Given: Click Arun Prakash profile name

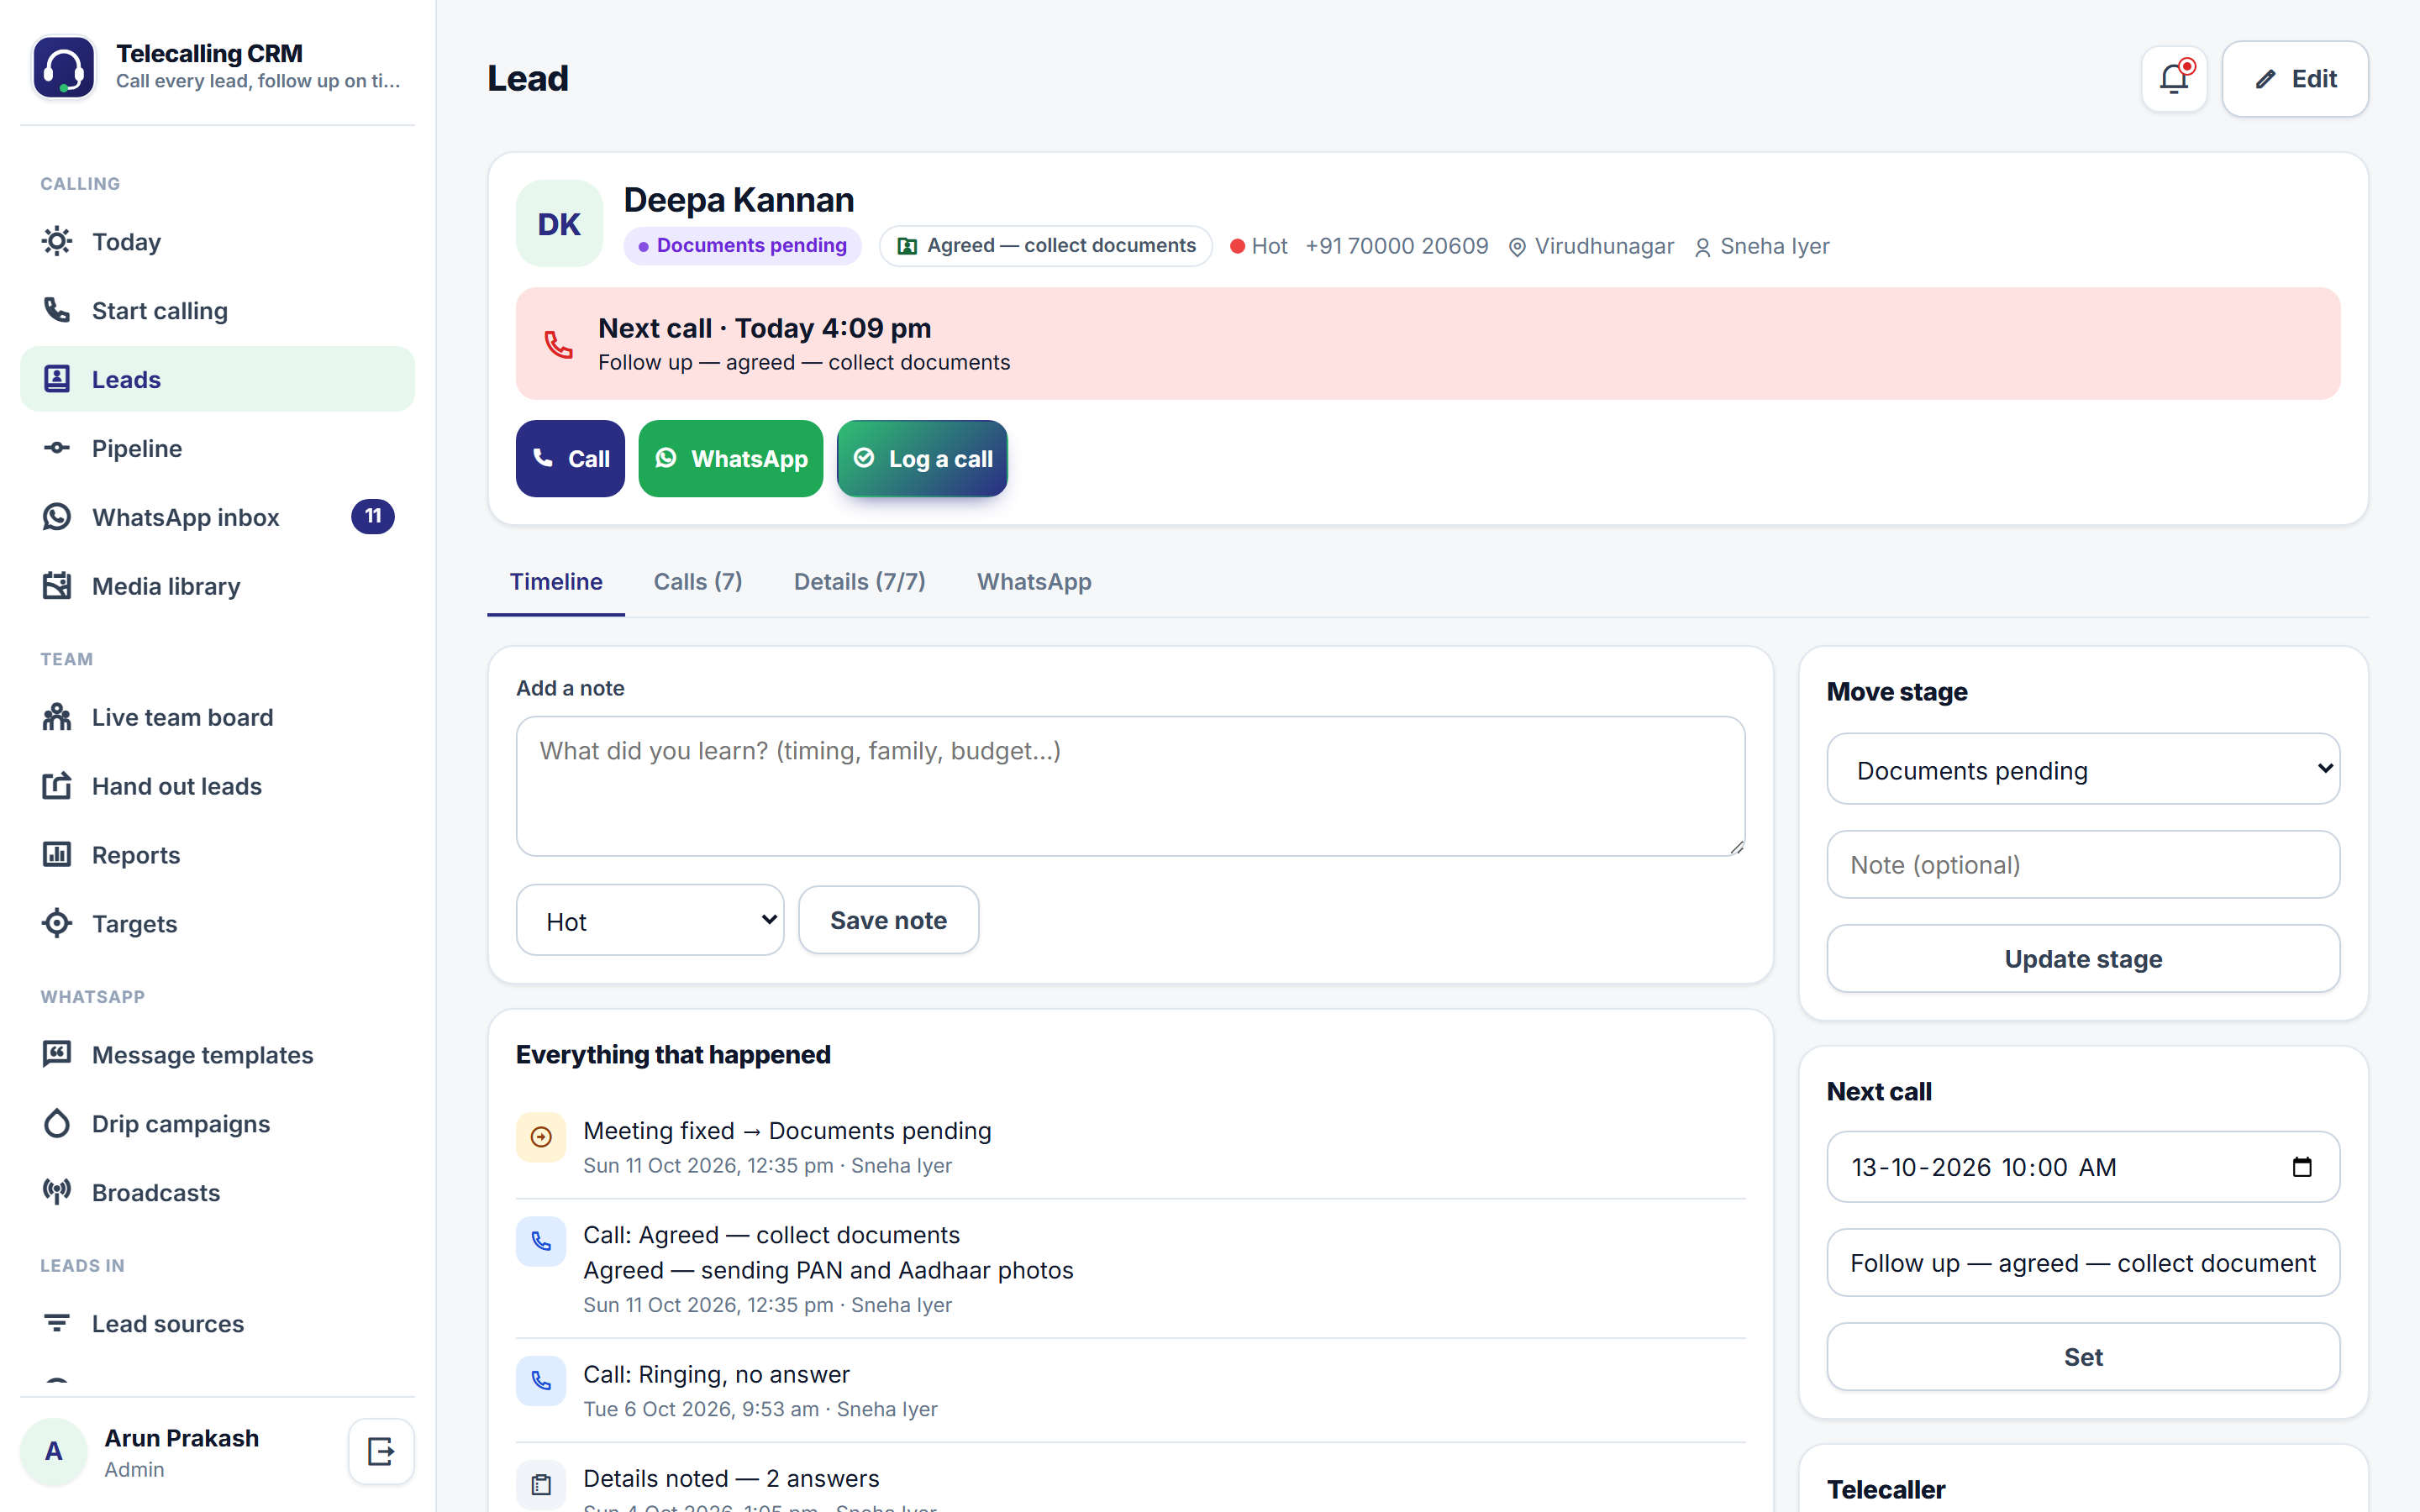Looking at the screenshot, I should [181, 1438].
